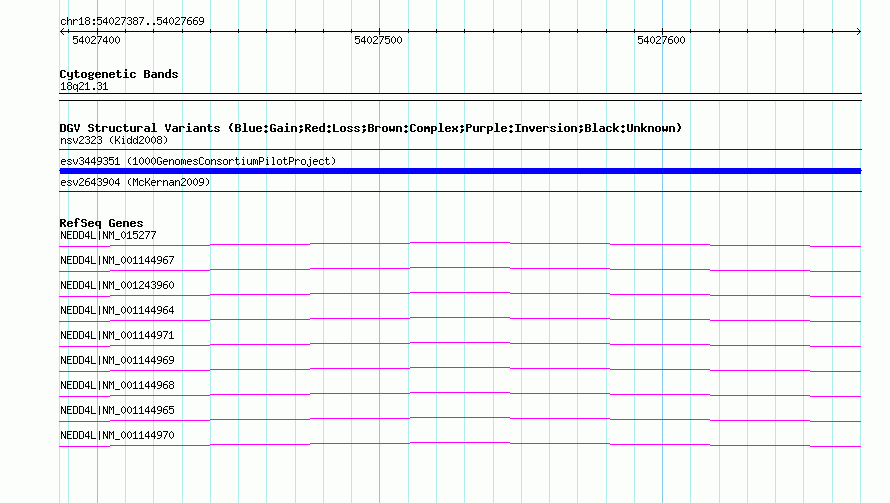Open the DGV Structural Variants track title

click(371, 128)
